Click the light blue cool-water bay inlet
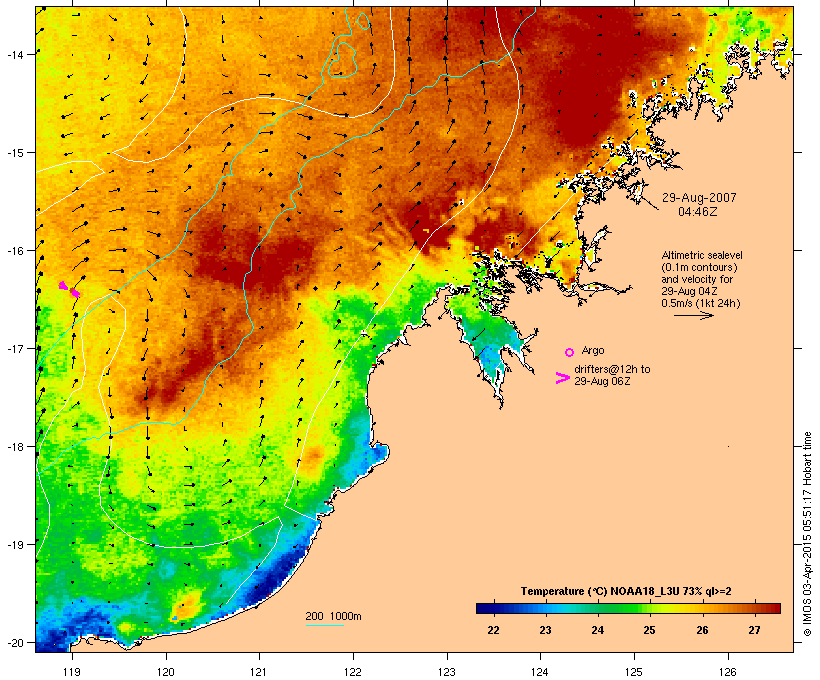The height and width of the screenshot is (680, 820). (x=489, y=350)
